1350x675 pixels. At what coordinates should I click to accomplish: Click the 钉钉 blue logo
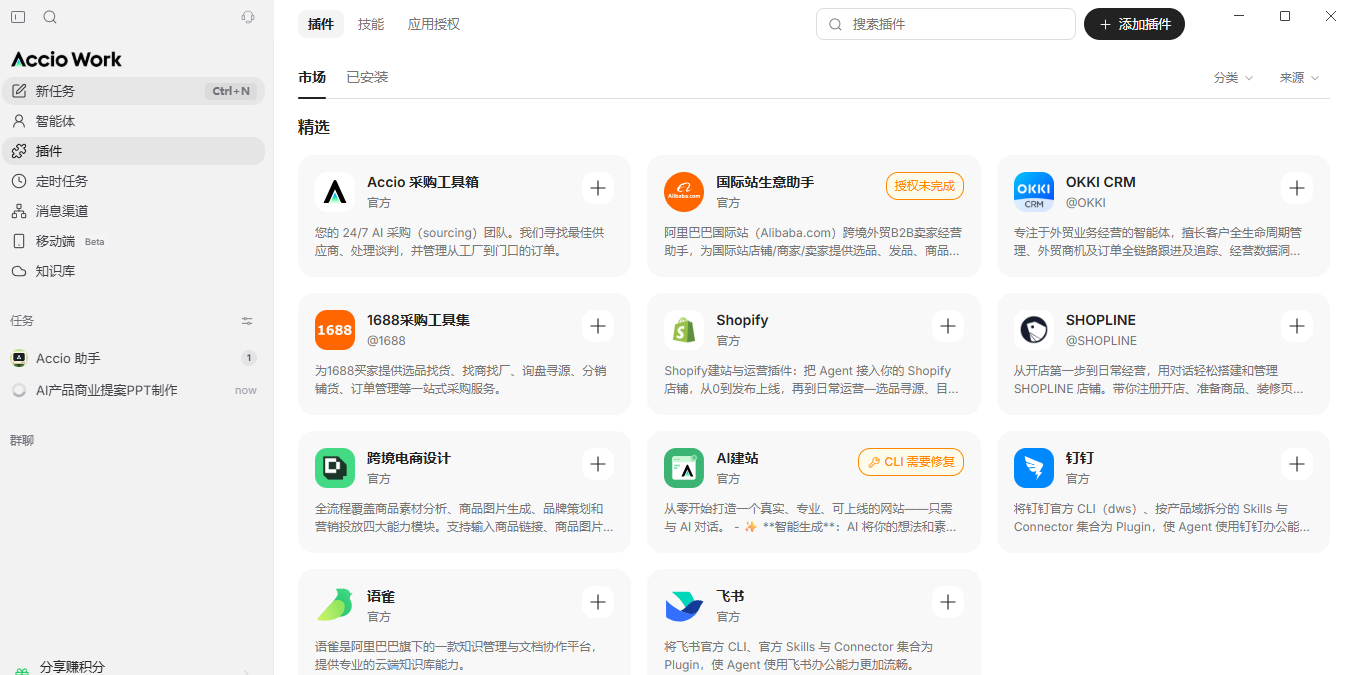(x=1034, y=468)
